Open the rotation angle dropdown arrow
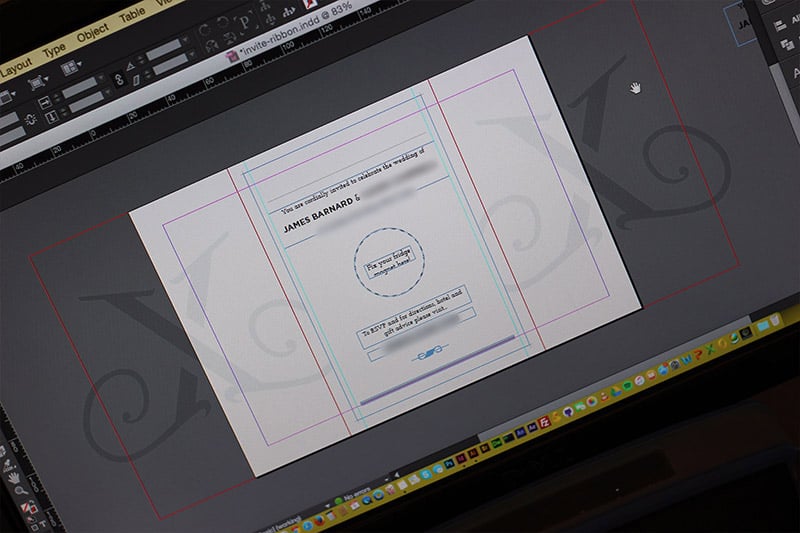 coord(186,40)
